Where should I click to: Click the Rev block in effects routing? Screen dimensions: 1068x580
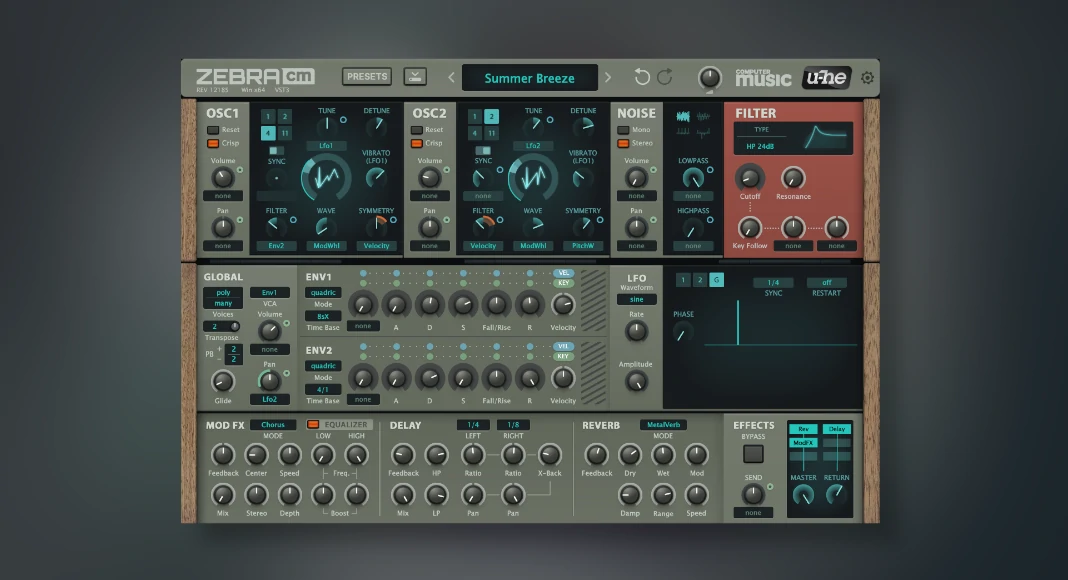[x=803, y=429]
